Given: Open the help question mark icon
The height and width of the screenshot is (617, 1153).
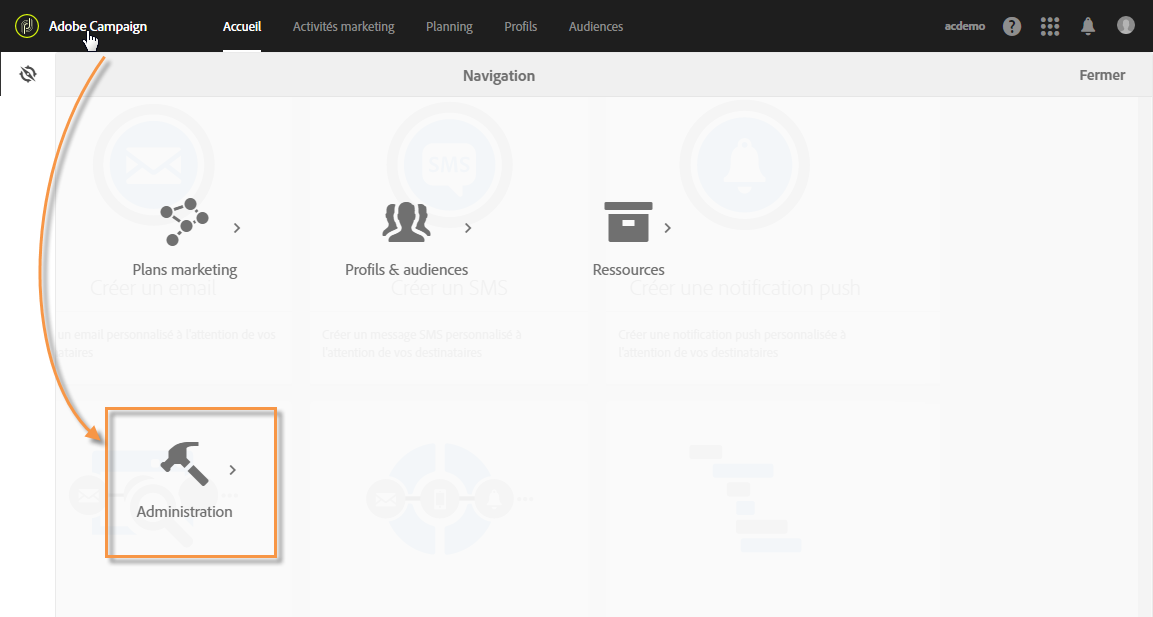Looking at the screenshot, I should pos(1012,26).
